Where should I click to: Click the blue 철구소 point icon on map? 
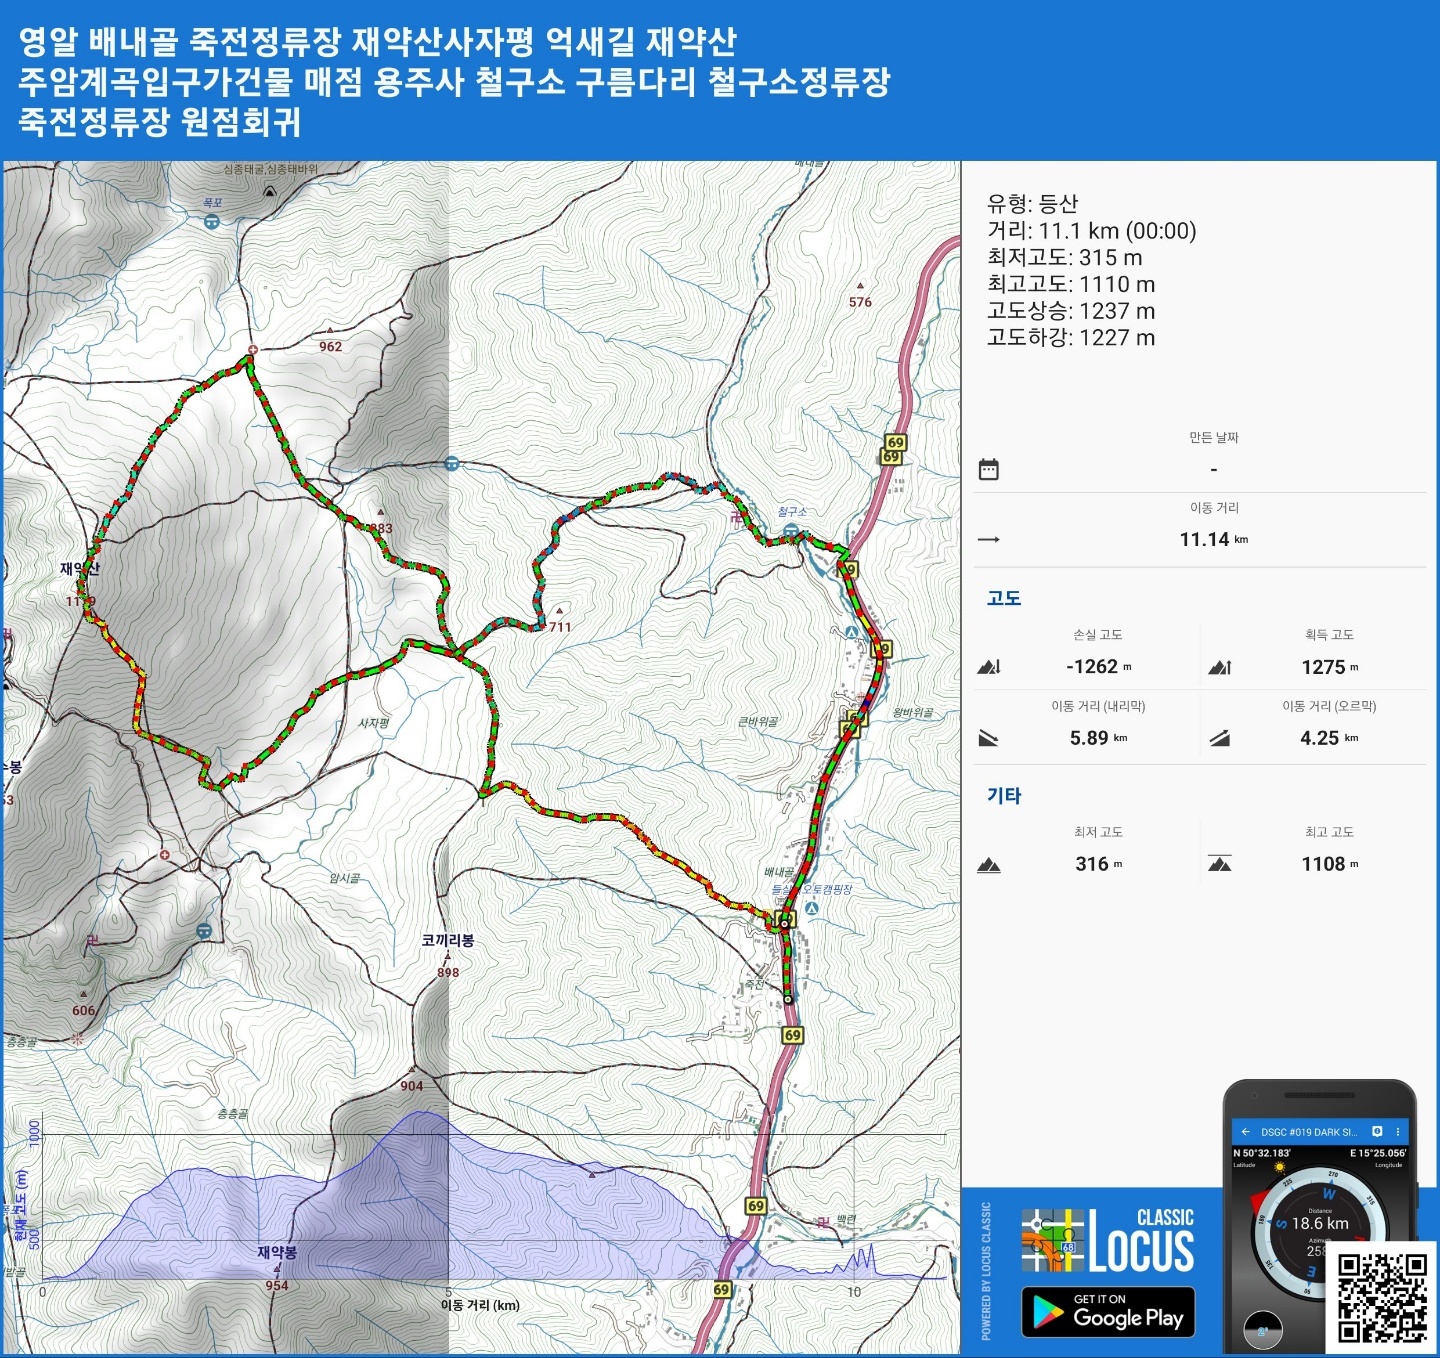pyautogui.click(x=792, y=530)
